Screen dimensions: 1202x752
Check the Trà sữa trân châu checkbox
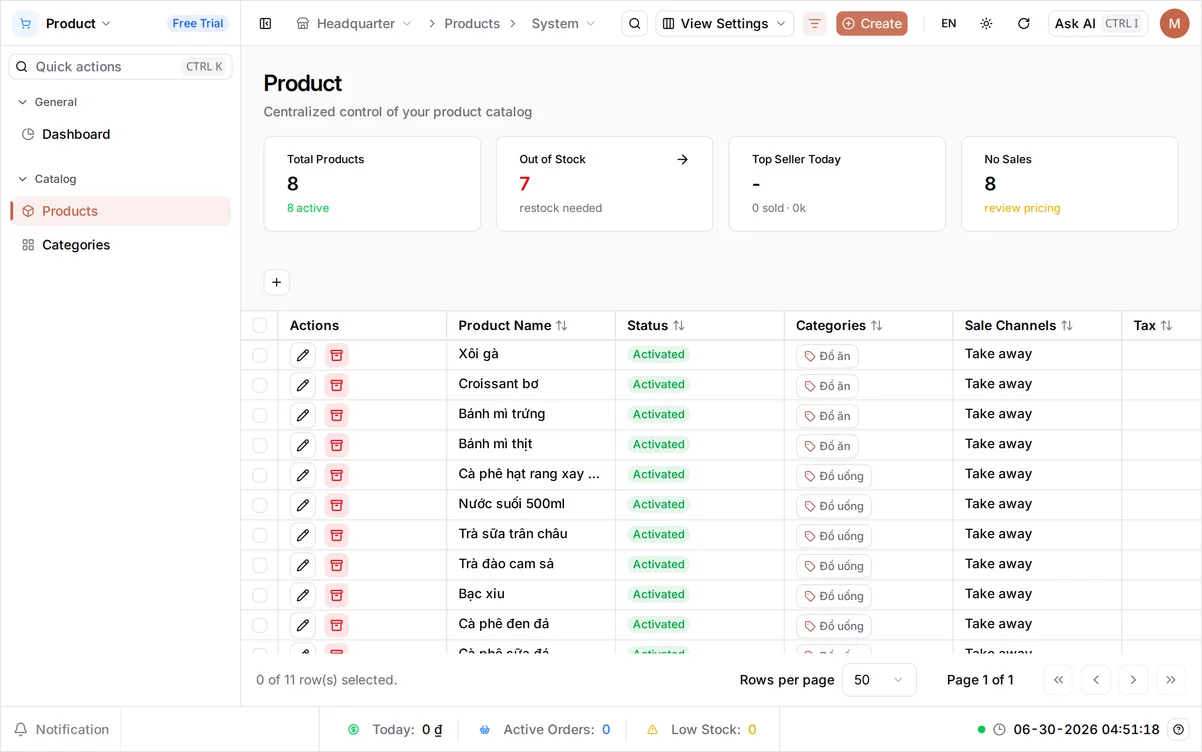point(260,535)
